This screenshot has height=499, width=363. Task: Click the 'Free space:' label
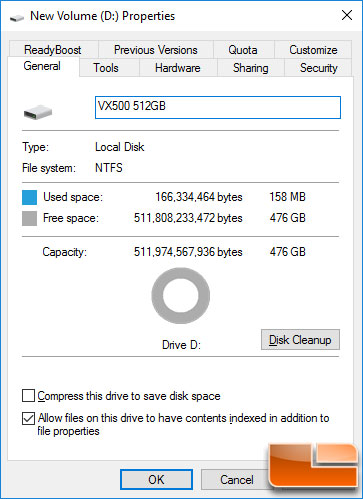point(71,218)
